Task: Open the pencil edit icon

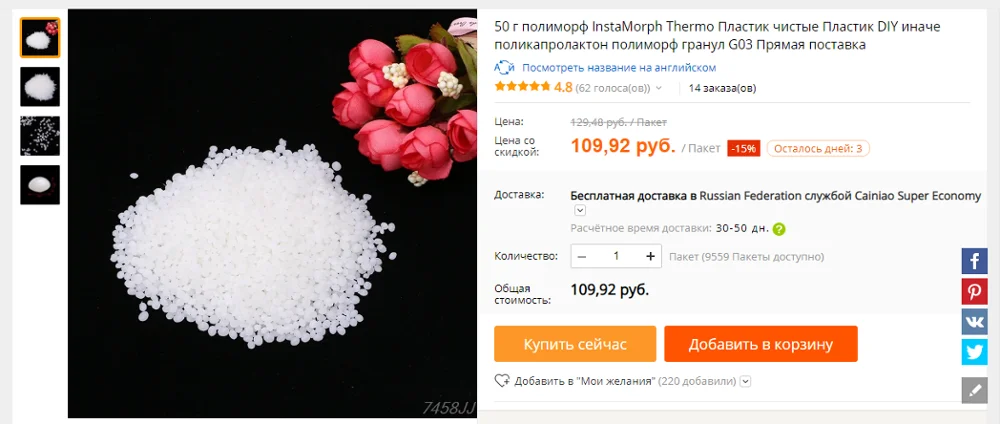Action: [974, 390]
